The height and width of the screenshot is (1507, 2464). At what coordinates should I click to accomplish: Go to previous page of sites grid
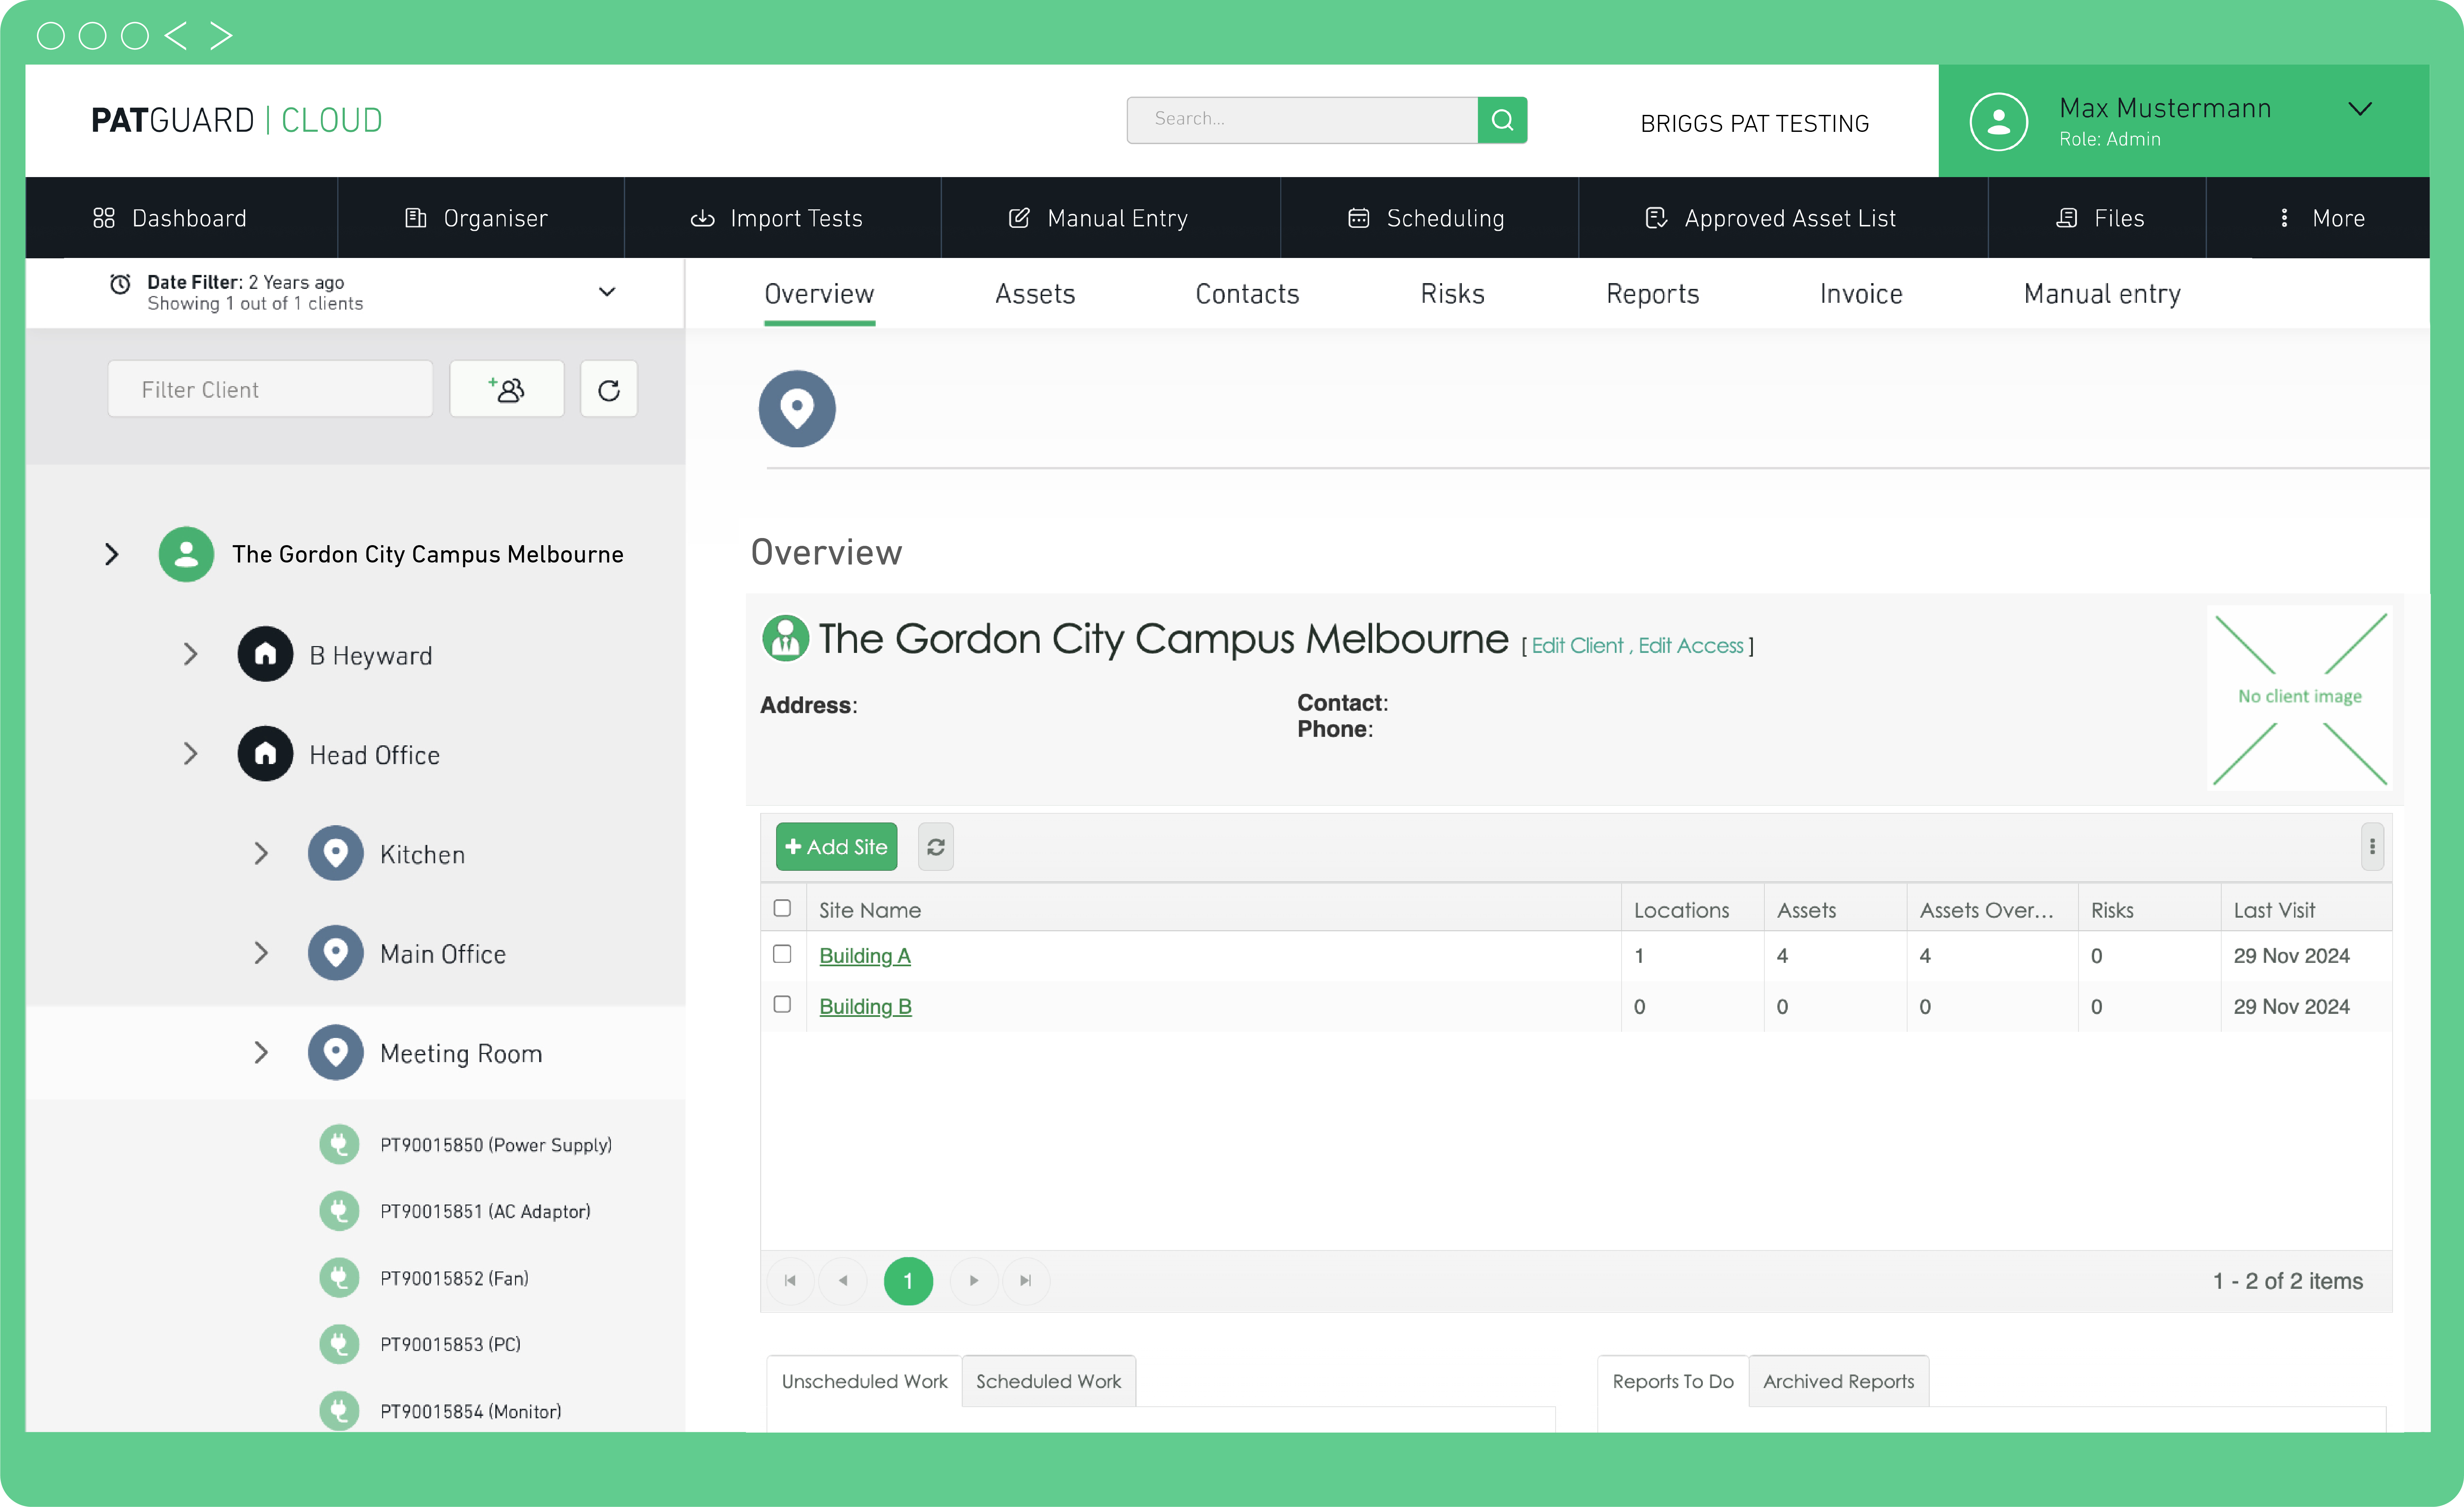(843, 1281)
